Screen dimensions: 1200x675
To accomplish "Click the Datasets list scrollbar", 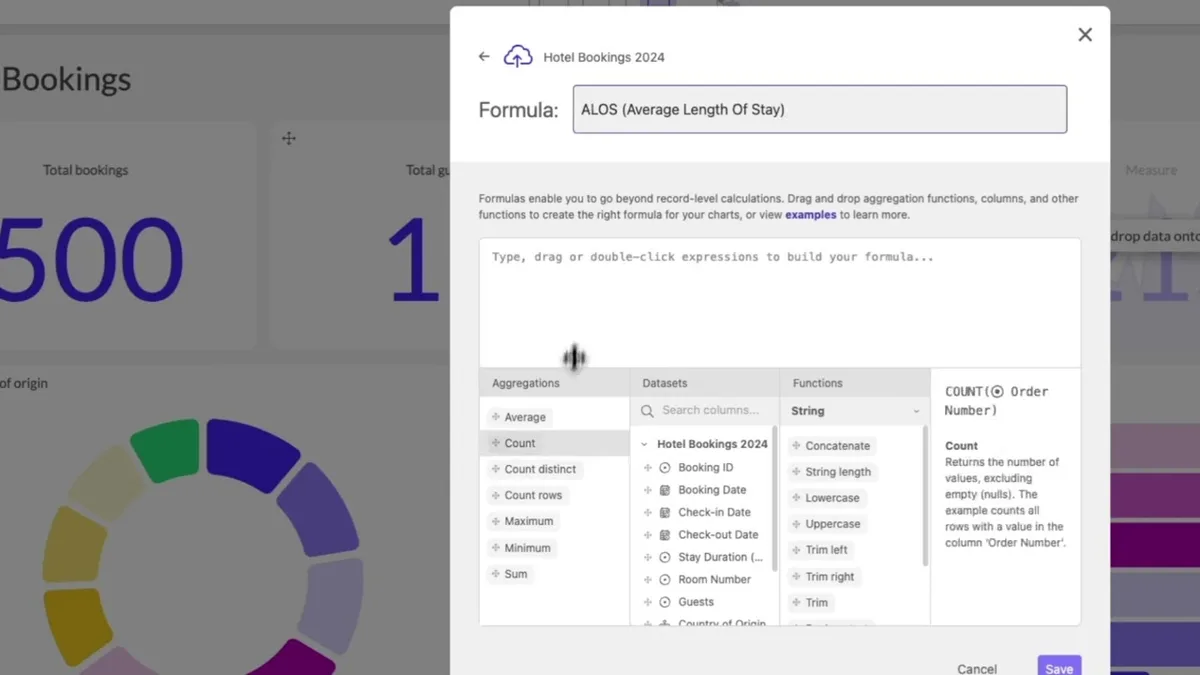I will (775, 497).
